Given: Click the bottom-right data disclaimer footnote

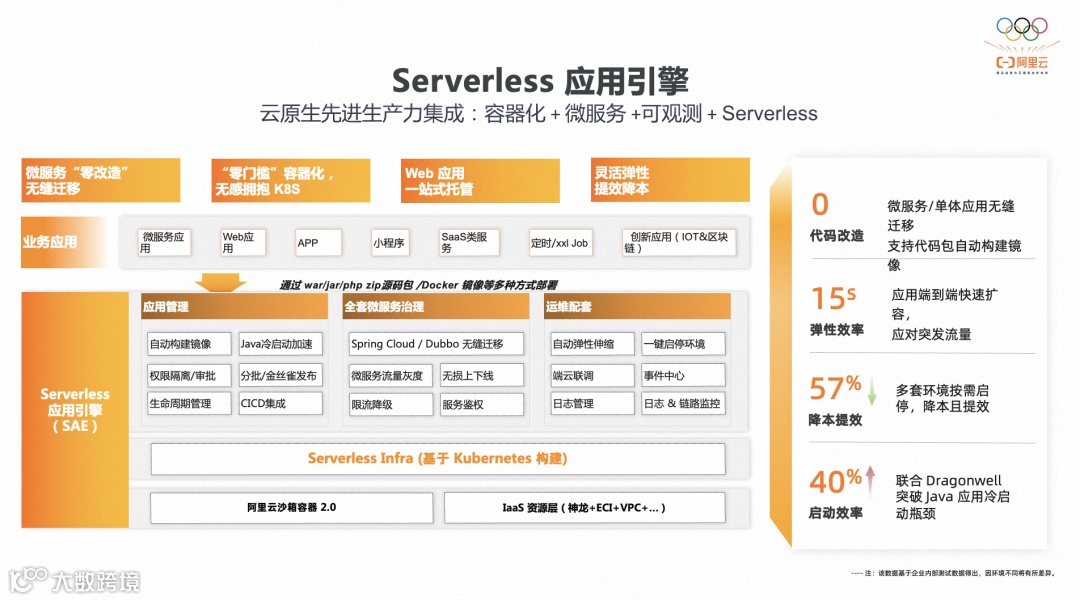Looking at the screenshot, I should [953, 573].
